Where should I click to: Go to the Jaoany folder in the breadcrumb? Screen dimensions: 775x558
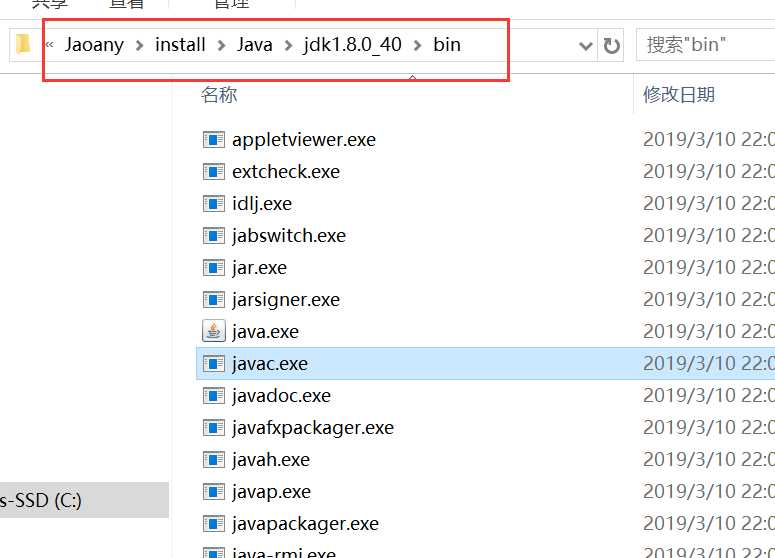coord(94,45)
